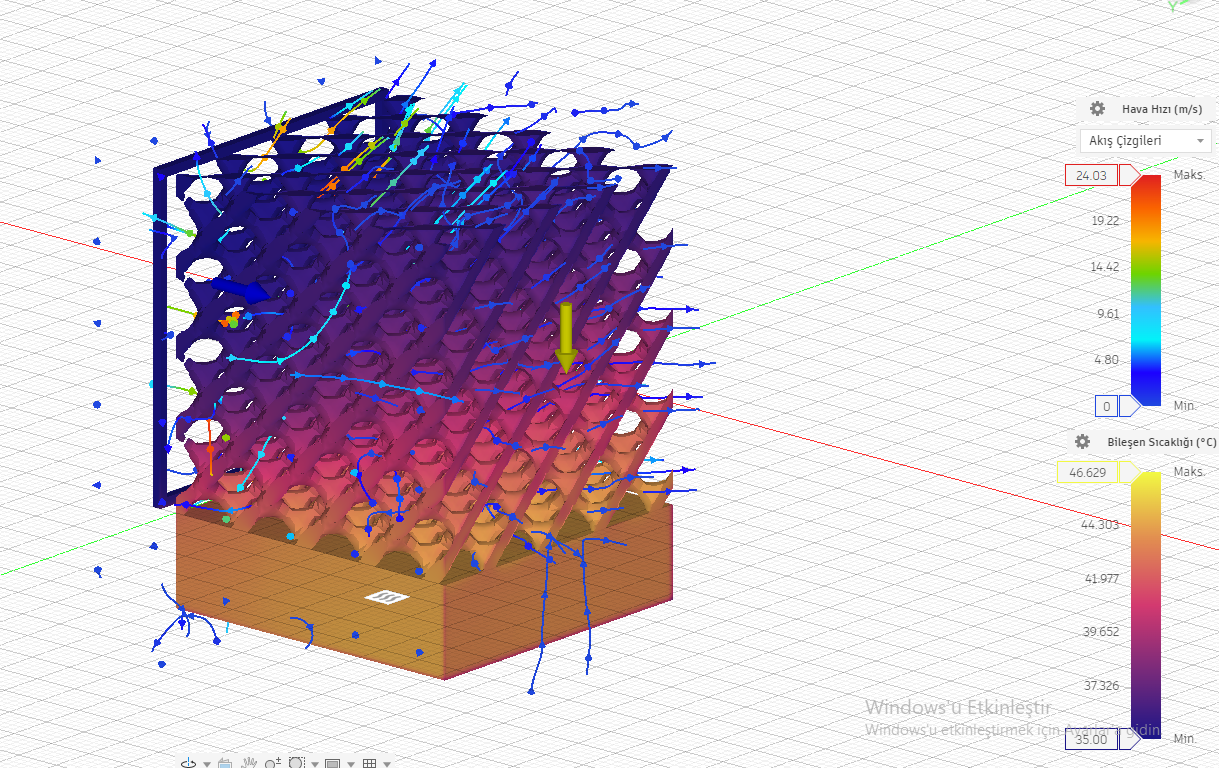
Task: Click the look-at view icon beside Orbit
Action: pos(224,762)
